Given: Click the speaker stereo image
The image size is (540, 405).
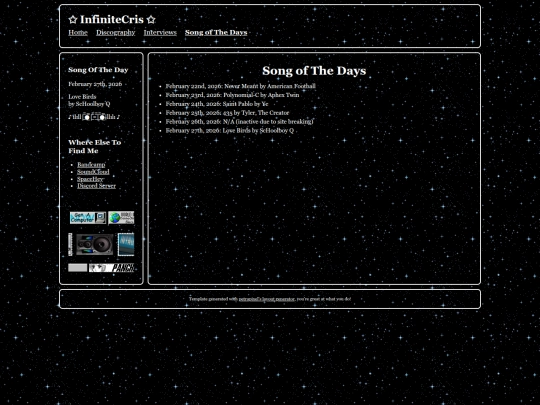Looking at the screenshot, I should pos(95,245).
